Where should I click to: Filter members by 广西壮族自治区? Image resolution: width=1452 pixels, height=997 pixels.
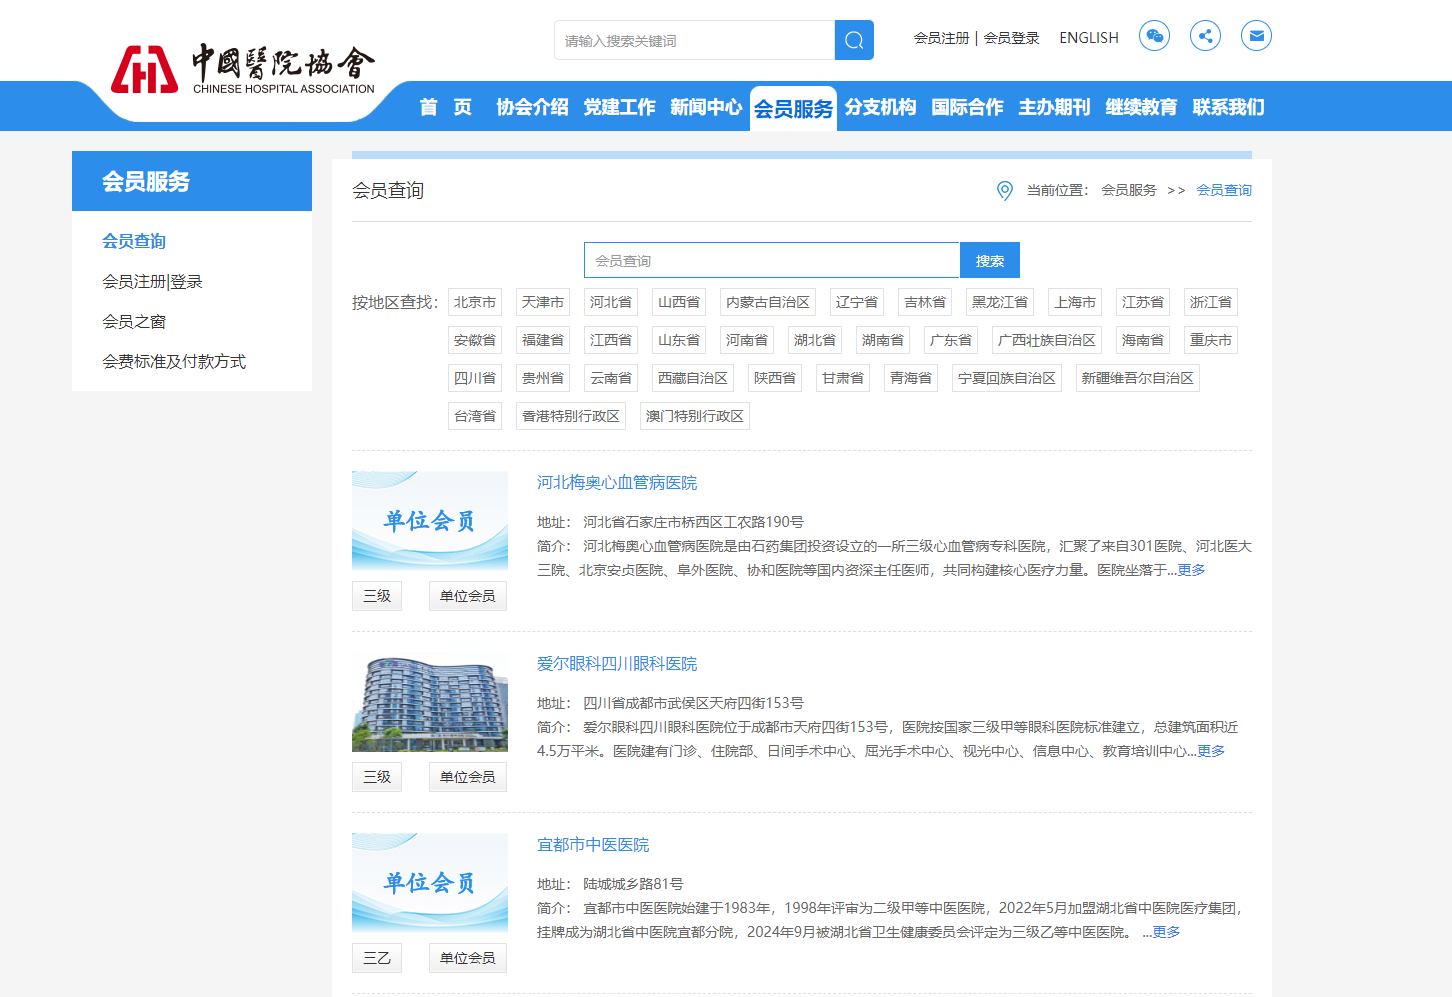pyautogui.click(x=1047, y=340)
